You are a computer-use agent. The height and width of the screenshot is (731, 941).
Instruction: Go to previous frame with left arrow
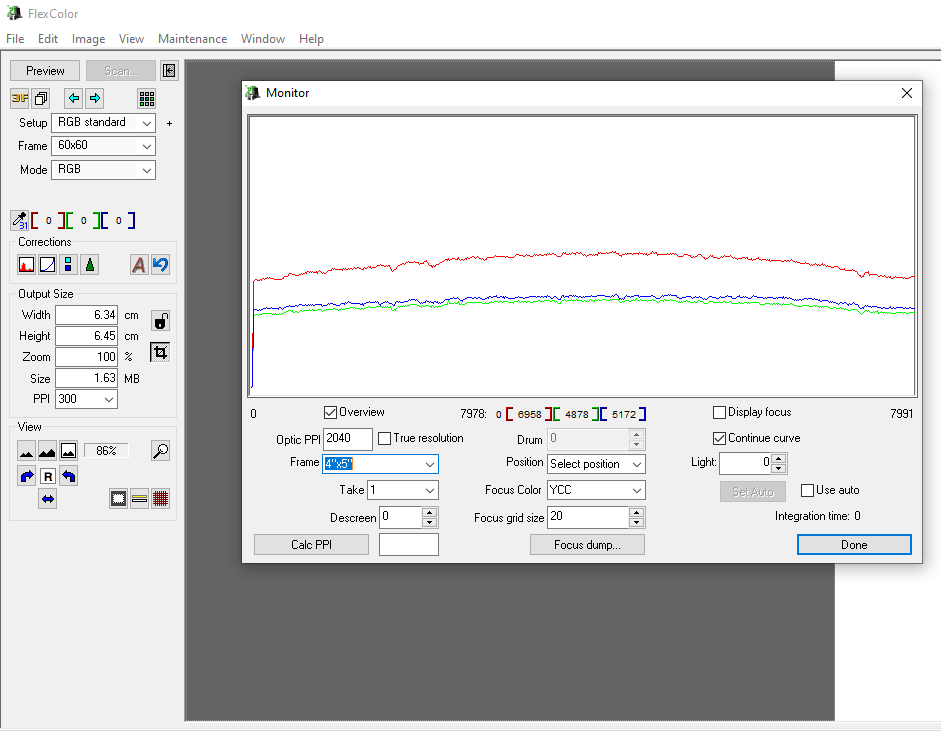pos(74,98)
